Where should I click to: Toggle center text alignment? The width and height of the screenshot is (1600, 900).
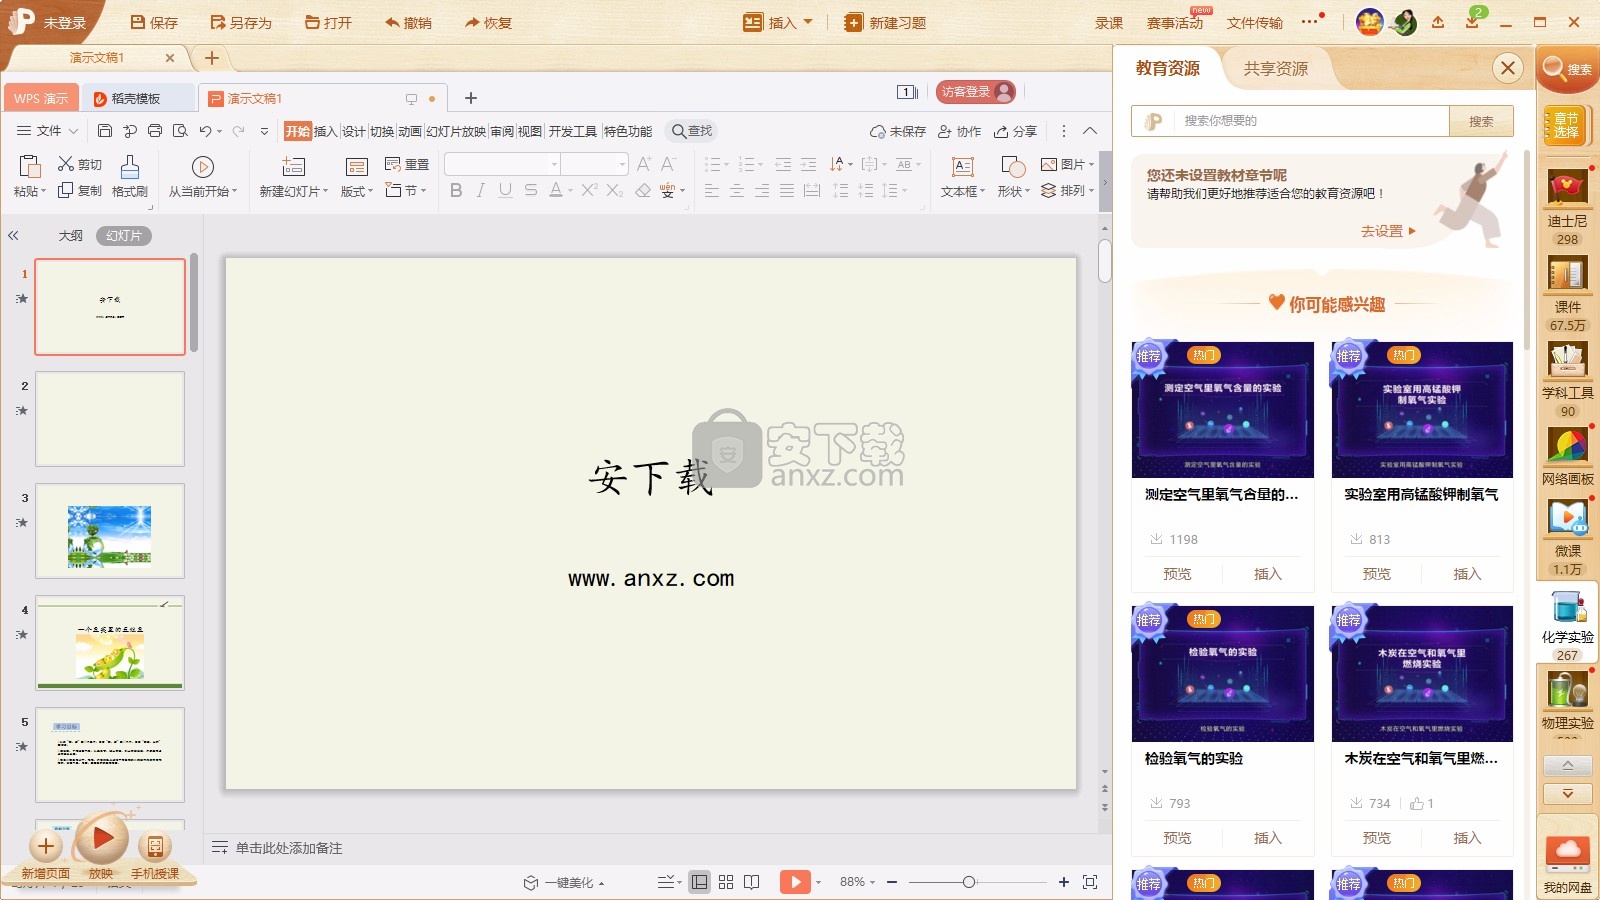tap(737, 190)
